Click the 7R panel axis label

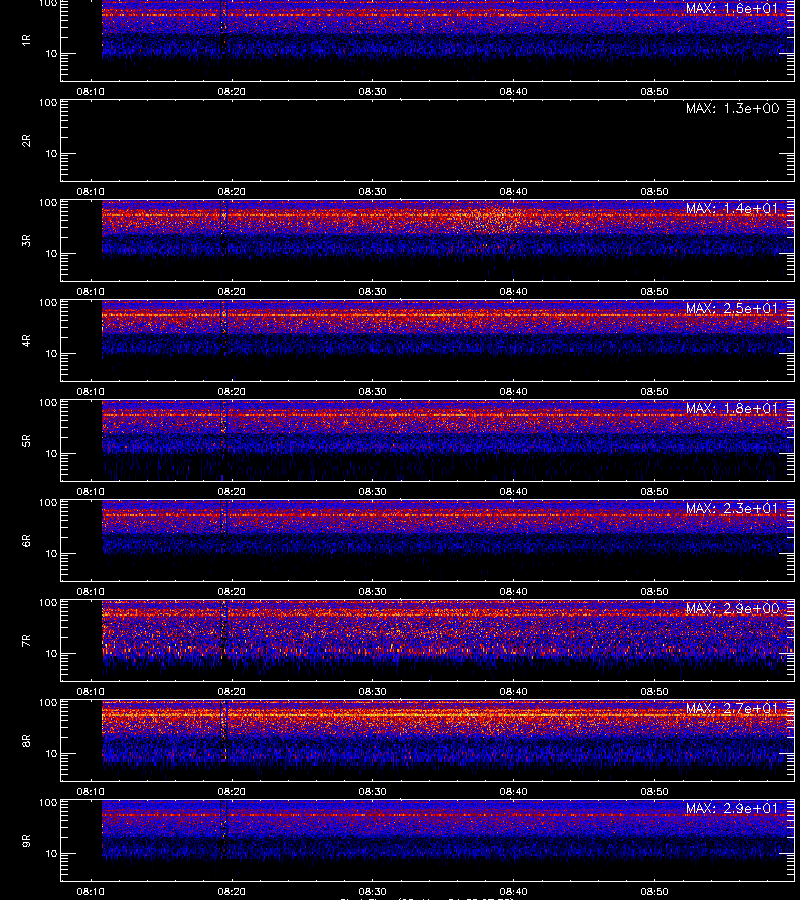26,641
